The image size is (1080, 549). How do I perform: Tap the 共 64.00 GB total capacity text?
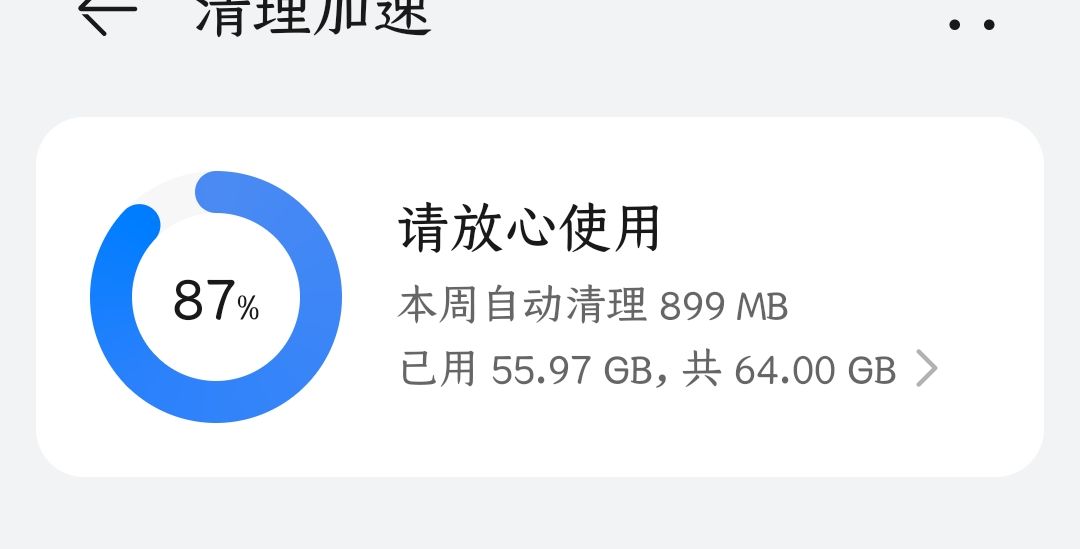[x=789, y=369]
